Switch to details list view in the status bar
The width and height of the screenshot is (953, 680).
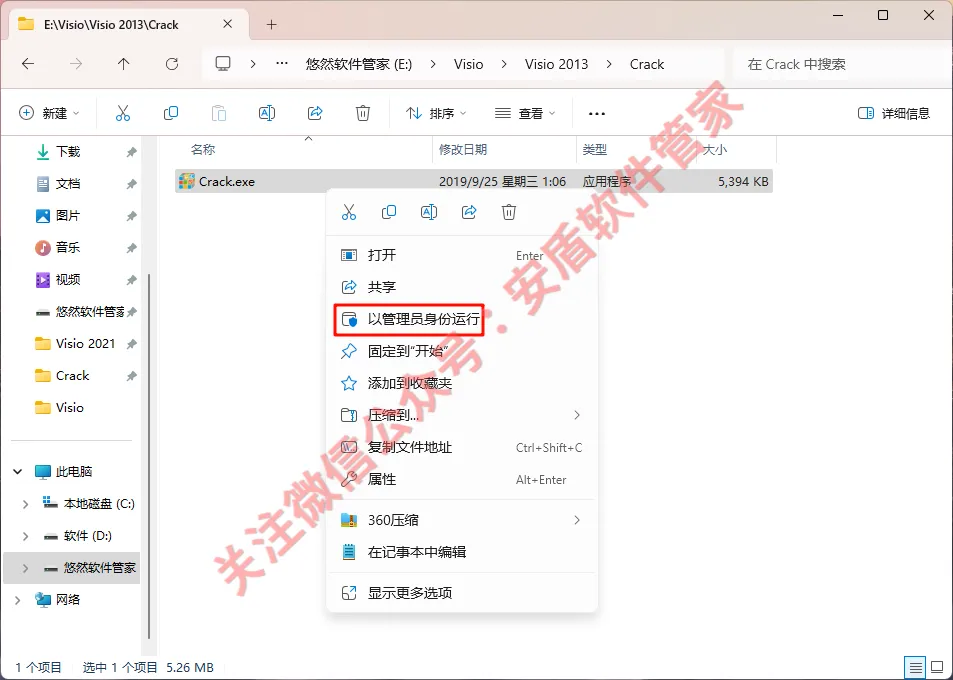point(915,667)
